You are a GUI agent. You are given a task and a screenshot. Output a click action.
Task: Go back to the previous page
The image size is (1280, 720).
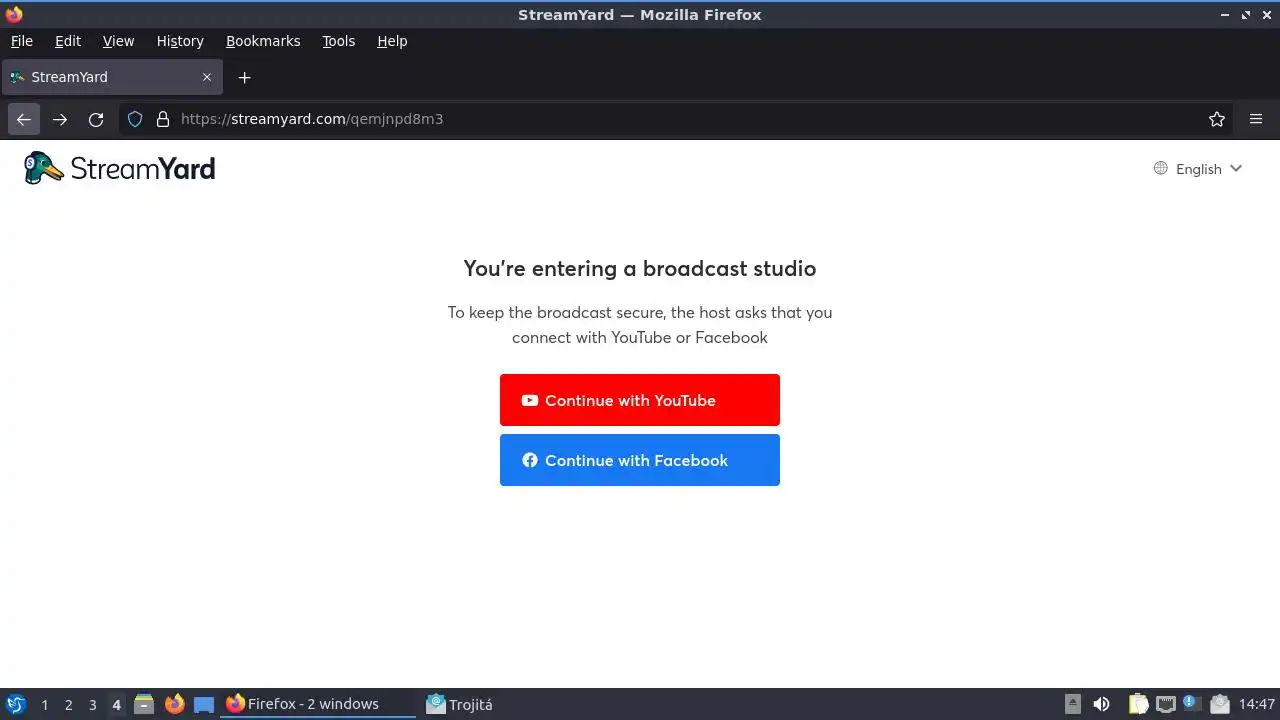(24, 119)
